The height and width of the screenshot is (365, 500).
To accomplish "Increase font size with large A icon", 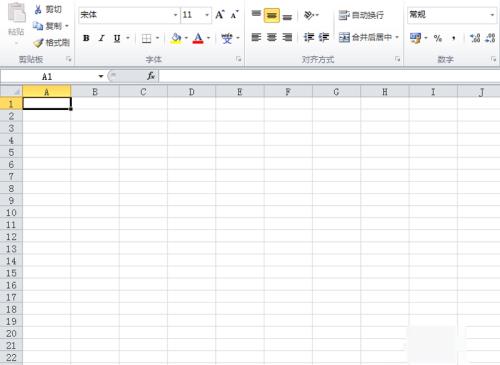I will pos(220,15).
